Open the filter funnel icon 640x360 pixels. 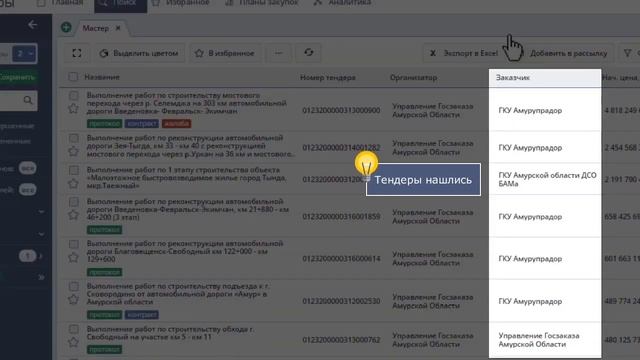[628, 53]
